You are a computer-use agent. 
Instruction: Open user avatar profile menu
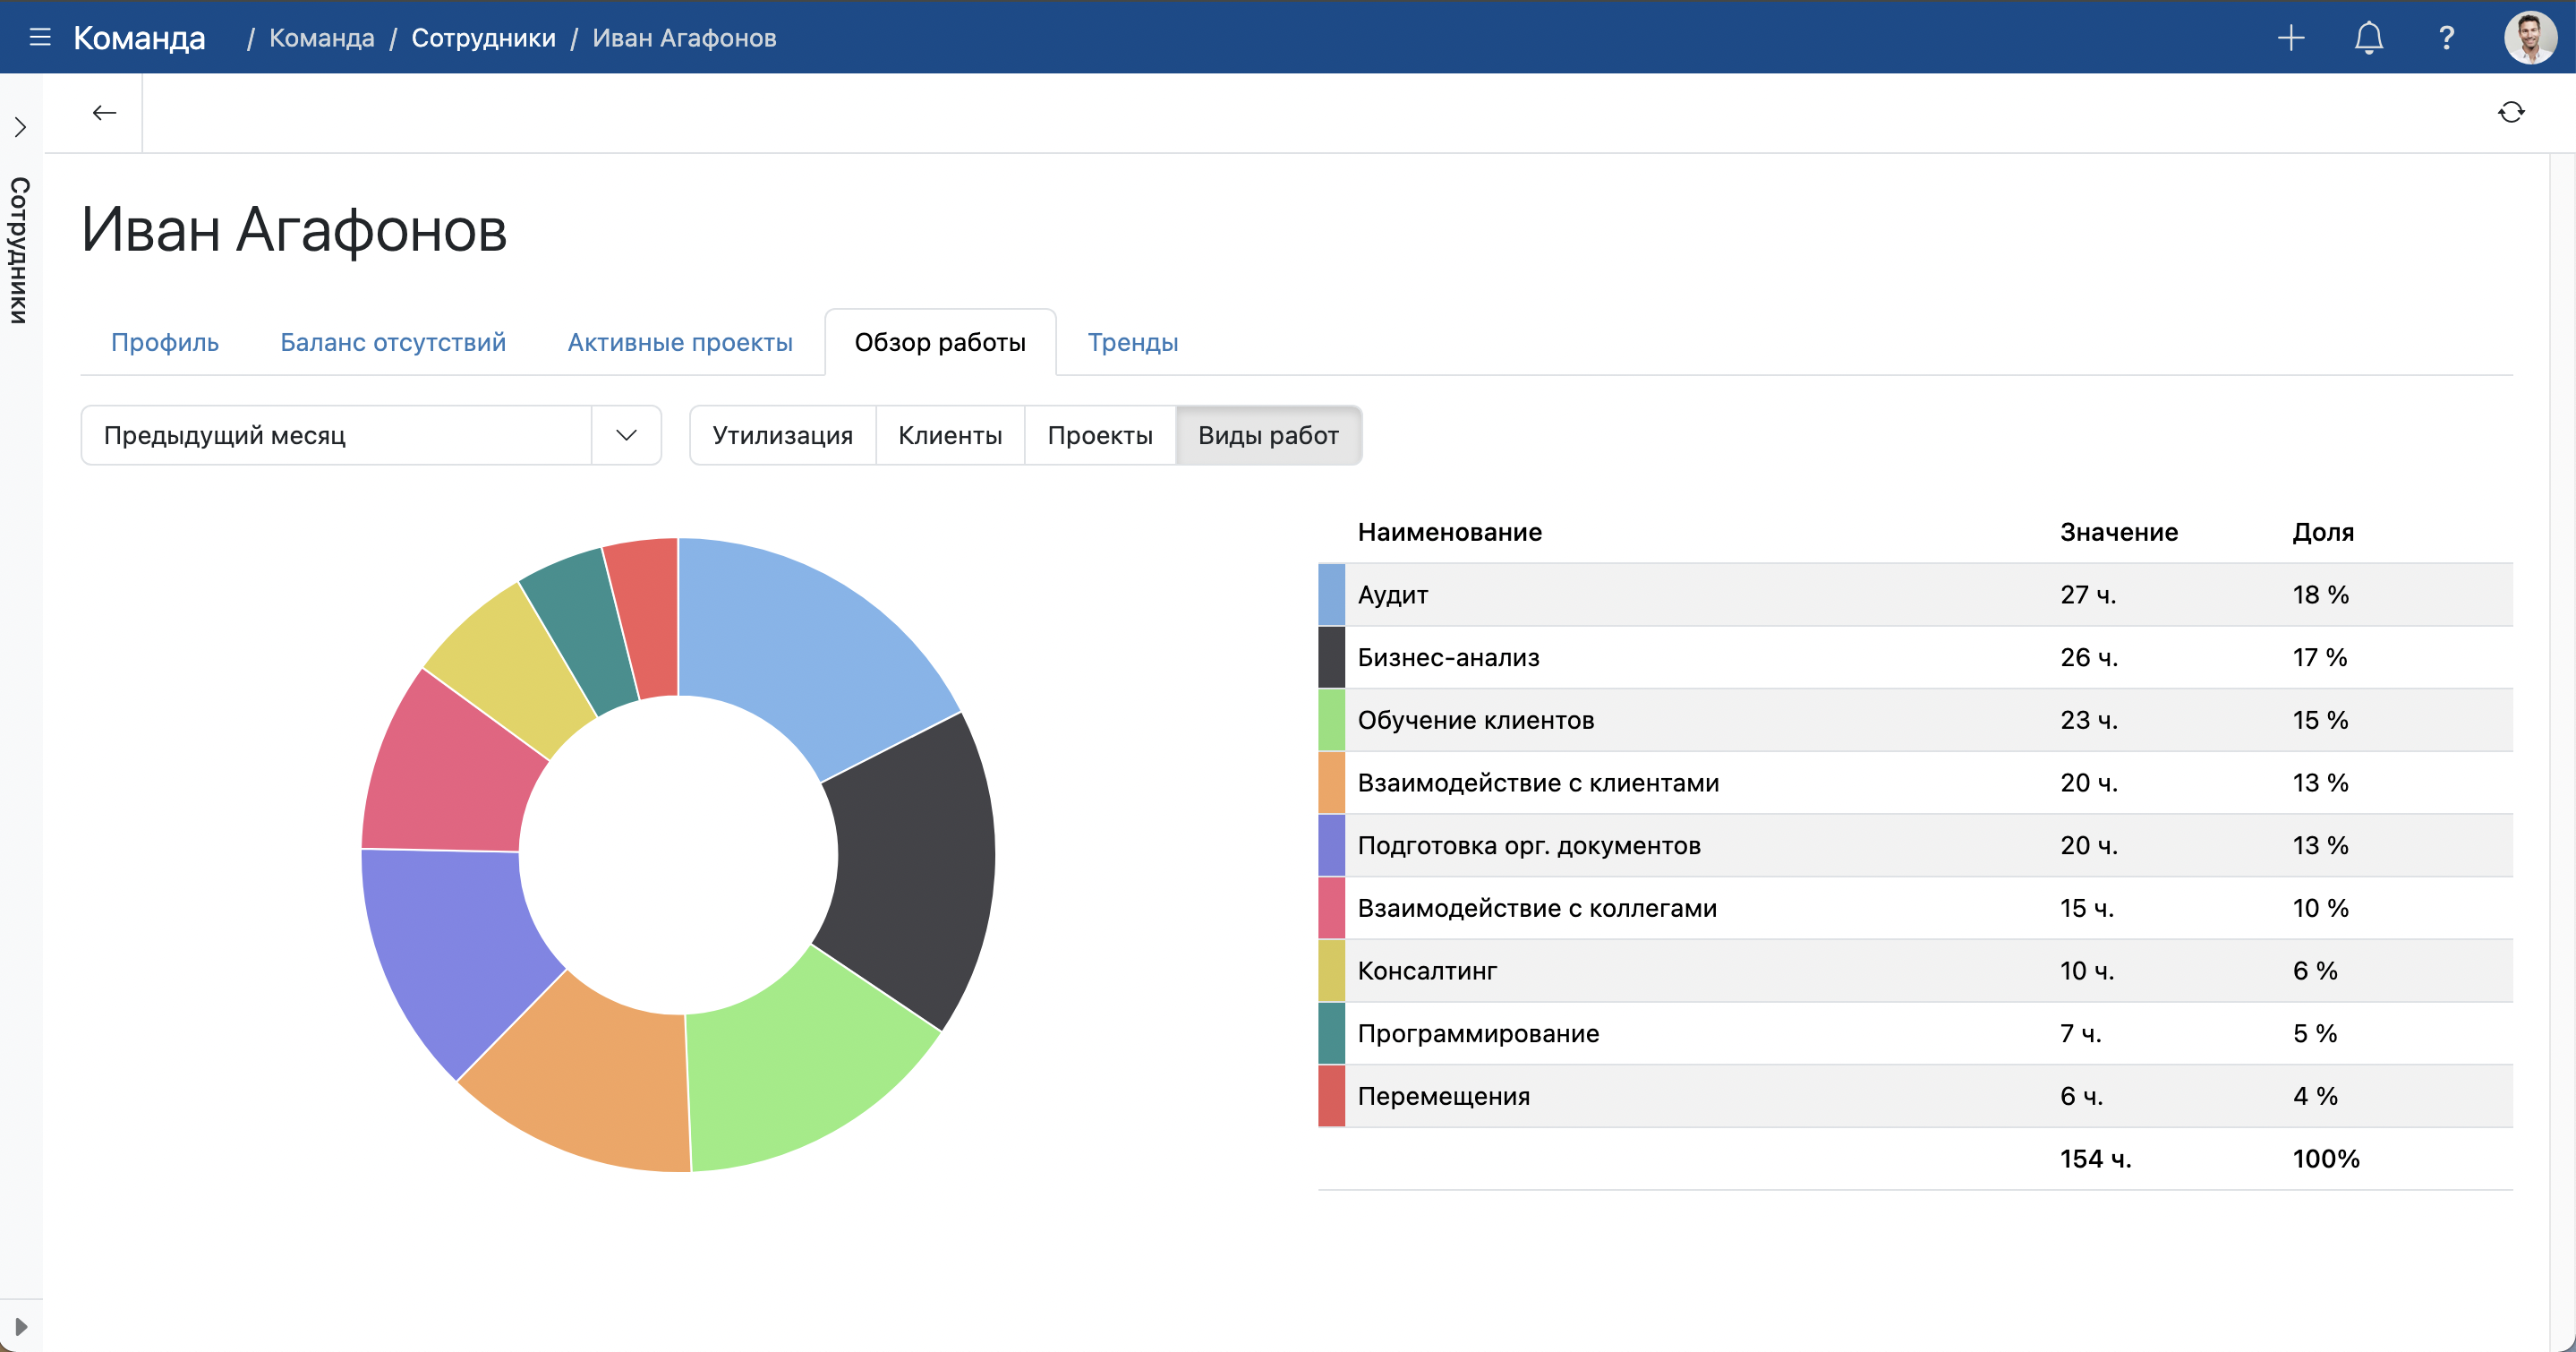2530,37
